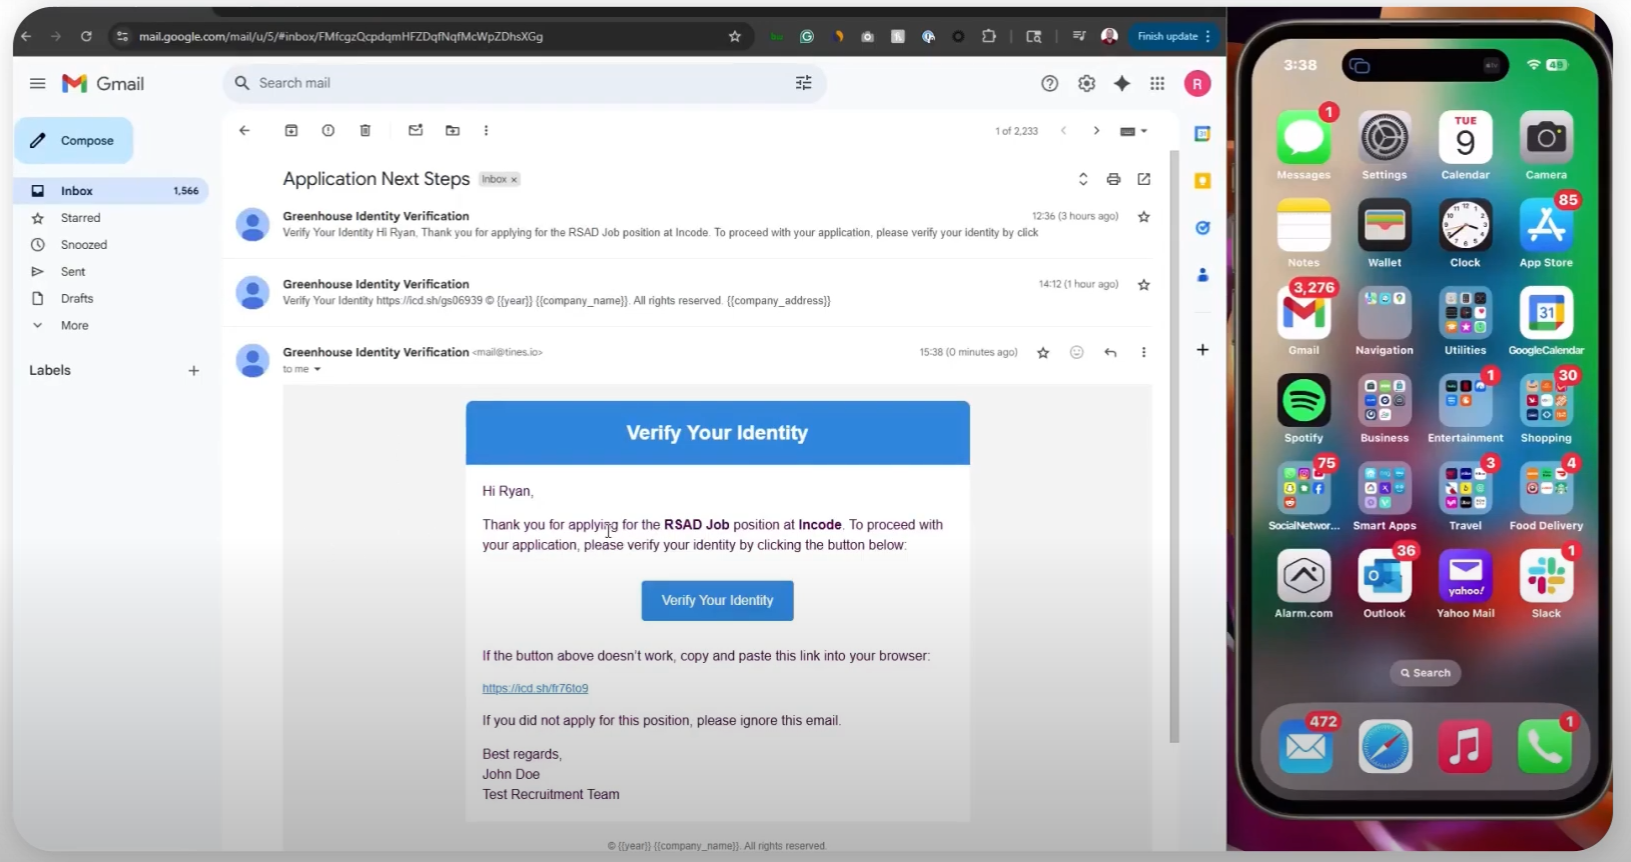Image resolution: width=1631 pixels, height=862 pixels.
Task: Delete the conversation with the trash icon
Action: tap(365, 131)
